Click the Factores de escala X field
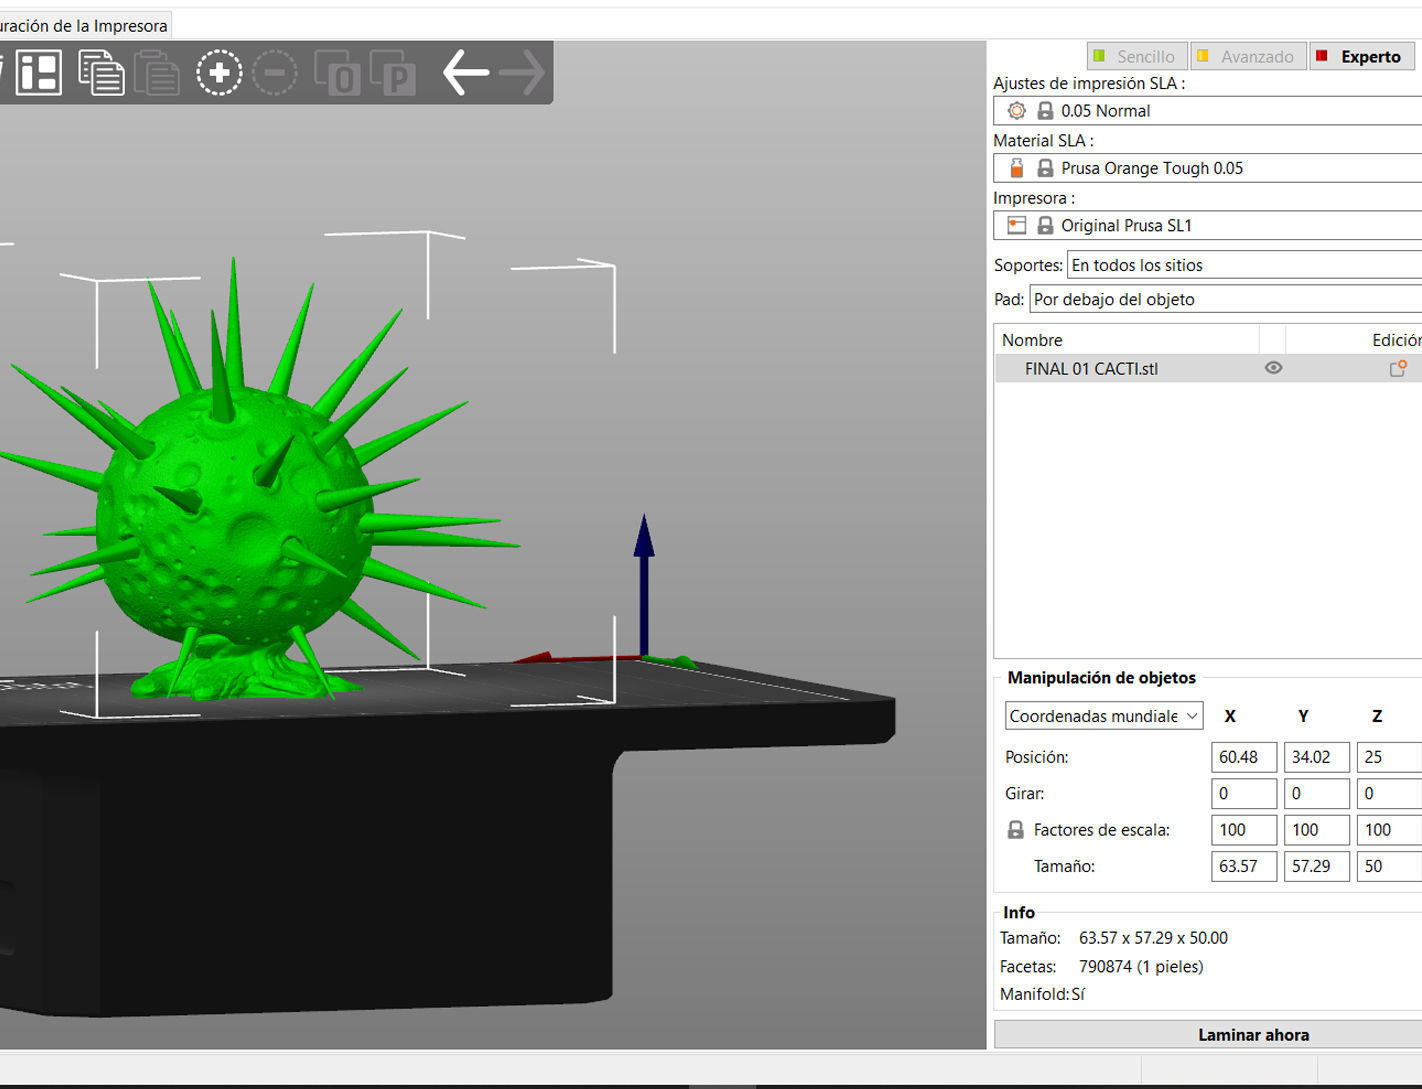Image resolution: width=1422 pixels, height=1089 pixels. pos(1244,830)
